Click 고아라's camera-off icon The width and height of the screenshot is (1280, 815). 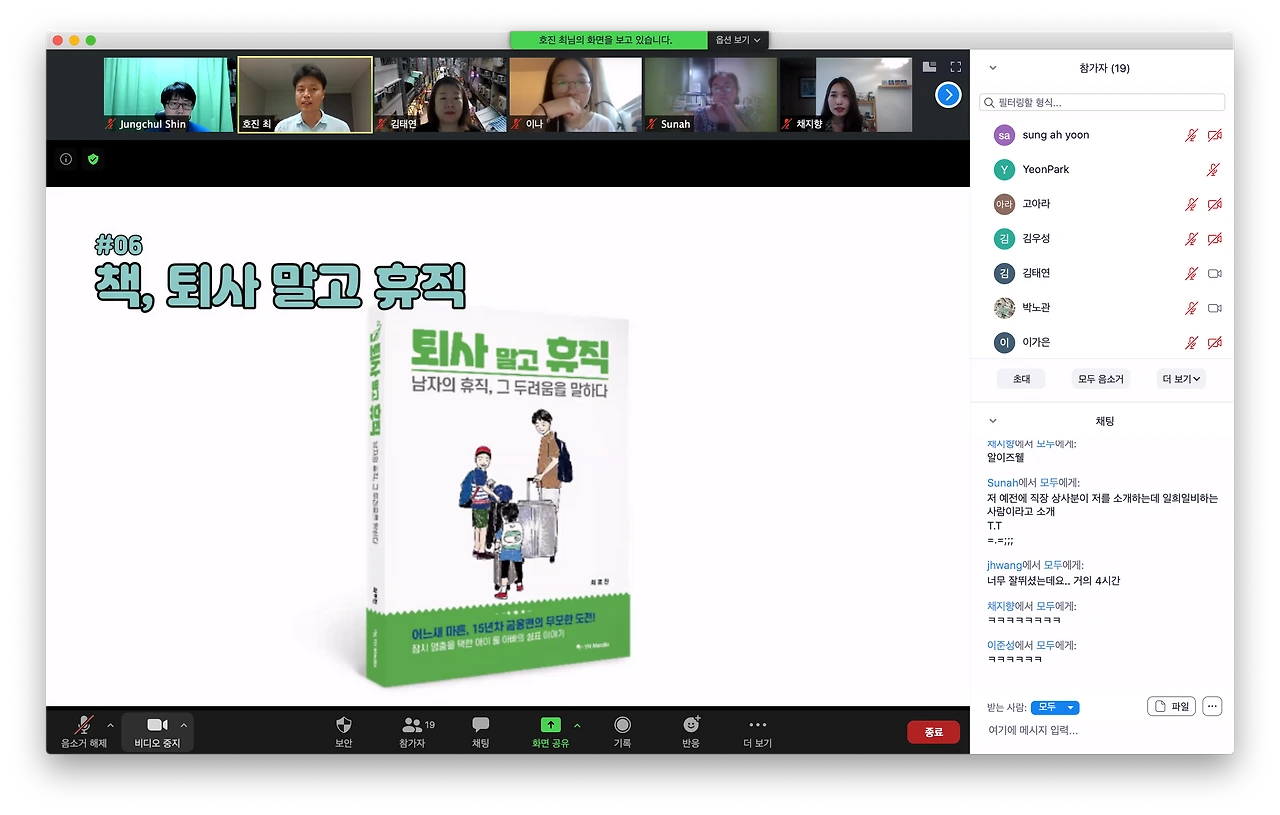(1215, 204)
